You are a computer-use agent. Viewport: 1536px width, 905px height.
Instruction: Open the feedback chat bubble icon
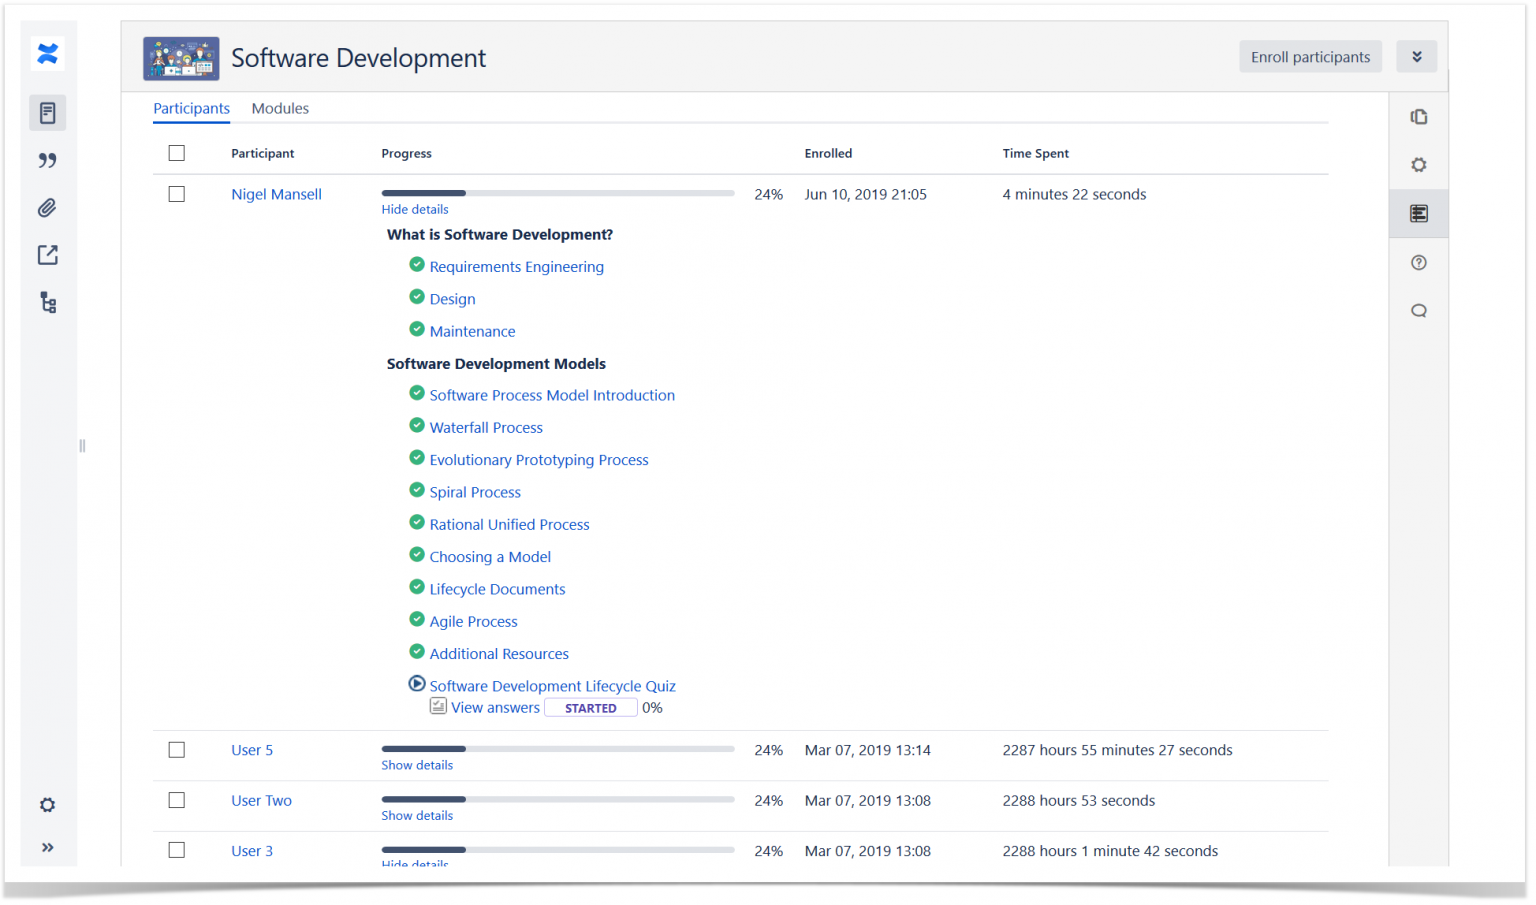point(1418,310)
